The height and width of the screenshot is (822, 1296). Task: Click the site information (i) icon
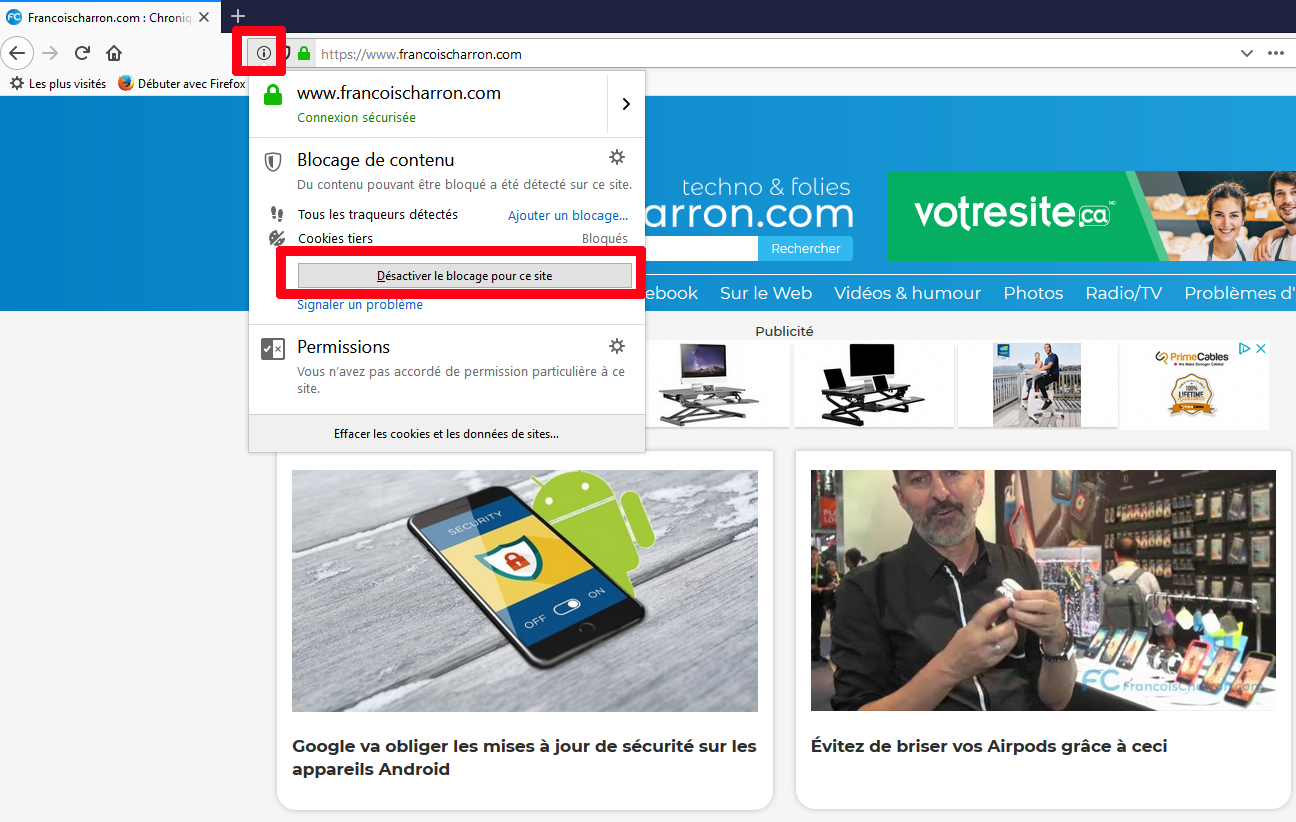click(264, 53)
